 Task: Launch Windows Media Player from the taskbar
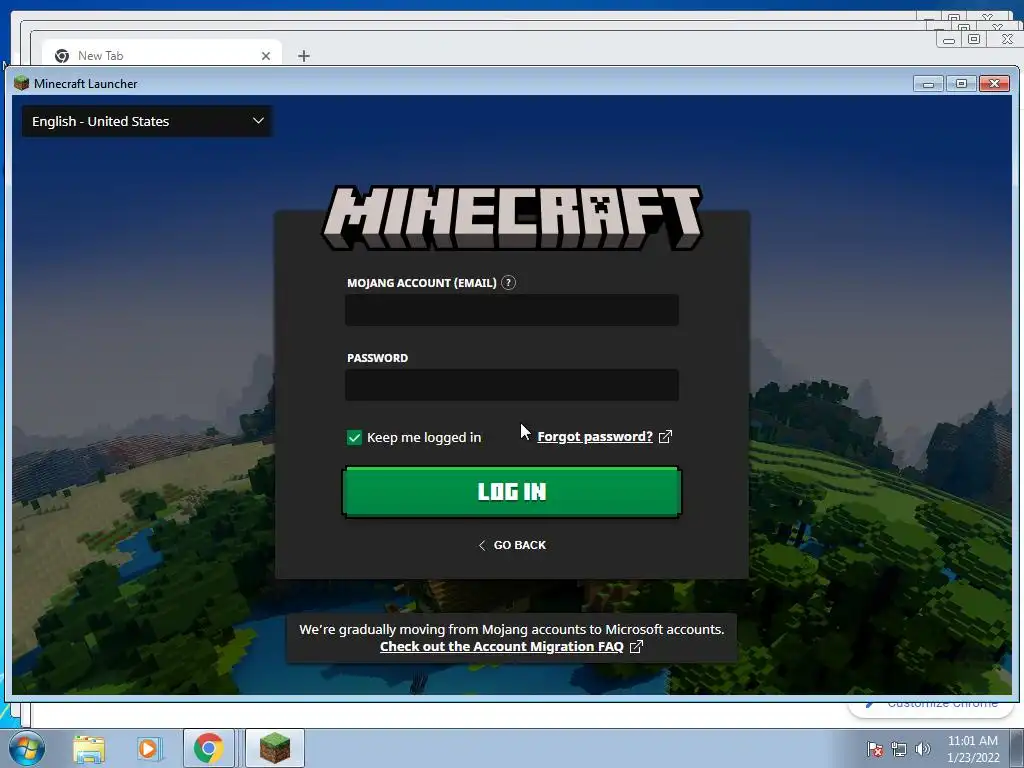click(x=148, y=749)
